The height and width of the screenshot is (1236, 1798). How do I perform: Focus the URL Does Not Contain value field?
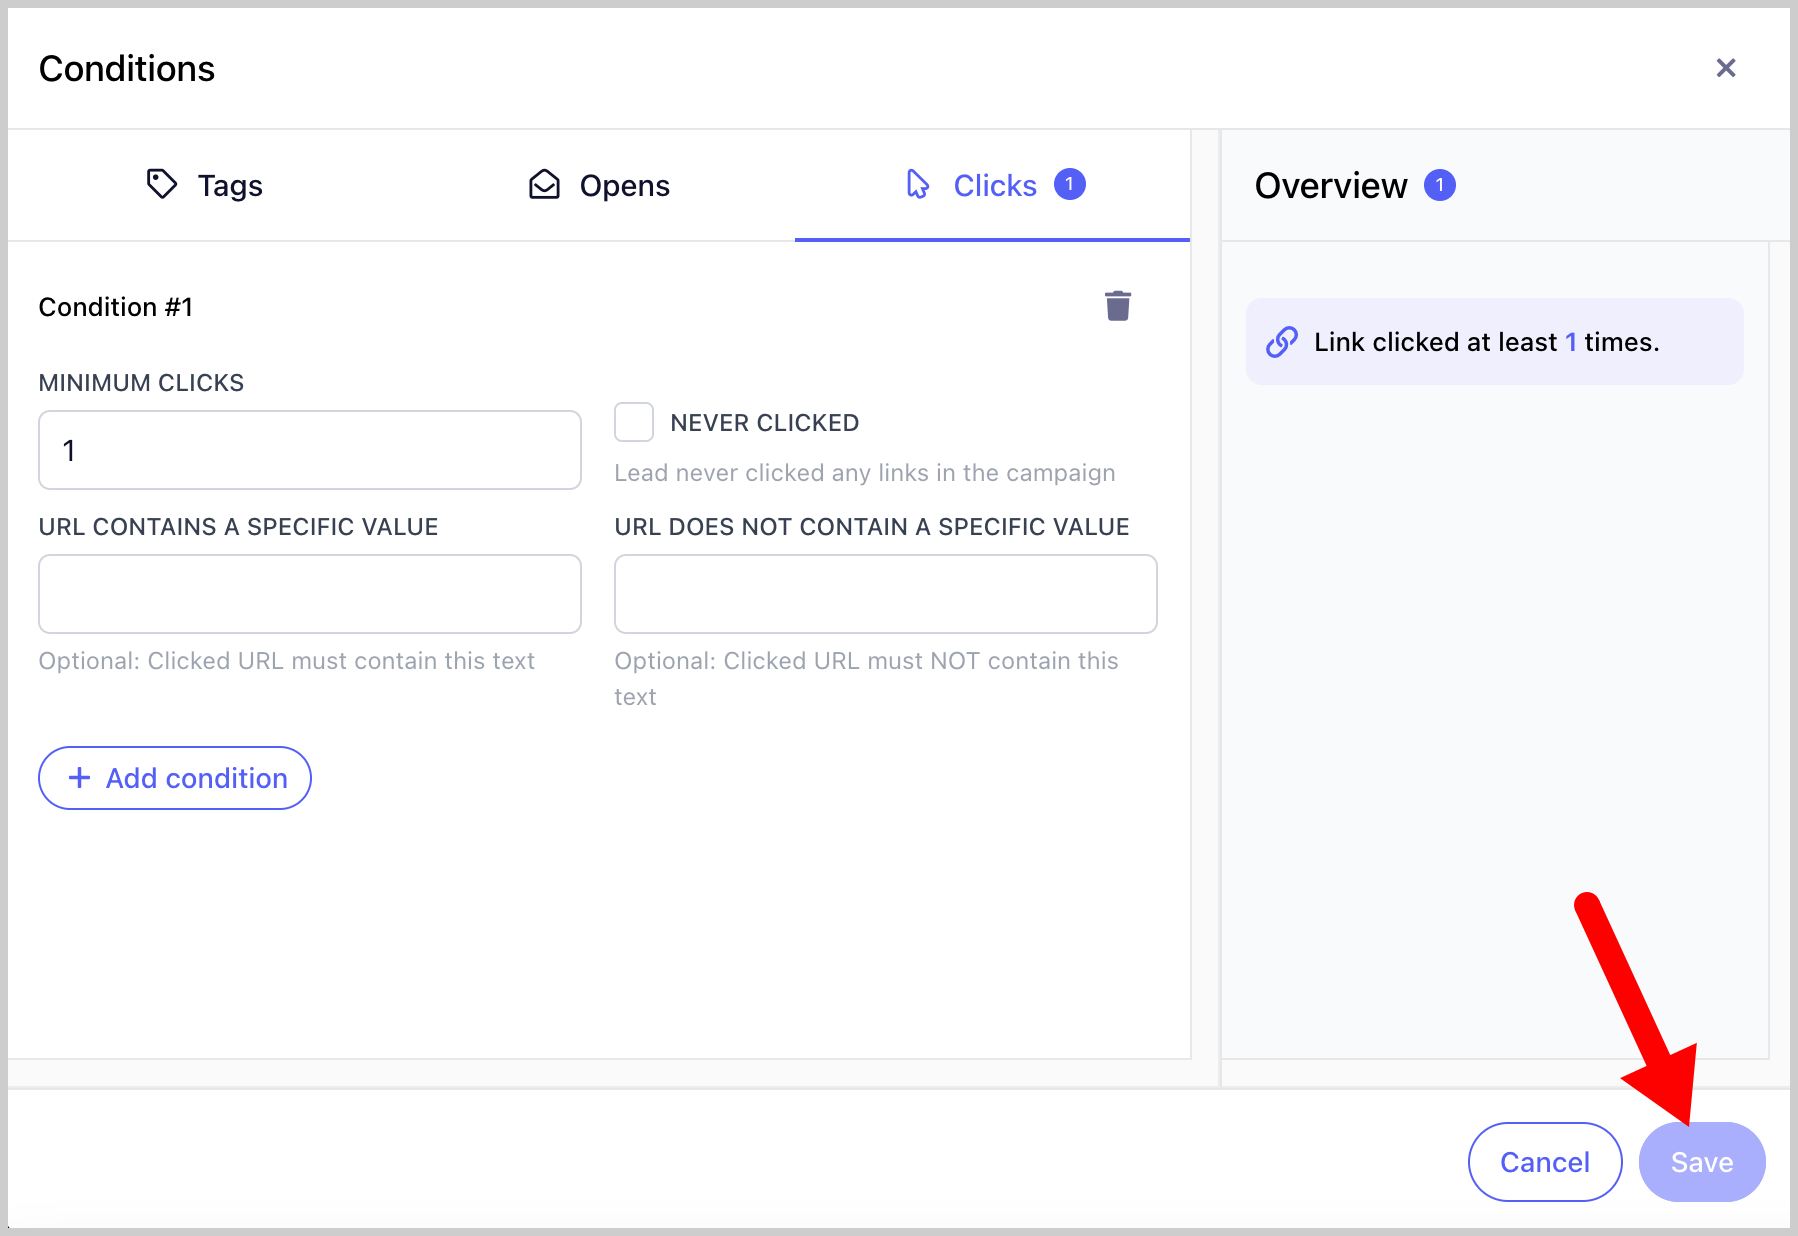(x=886, y=594)
